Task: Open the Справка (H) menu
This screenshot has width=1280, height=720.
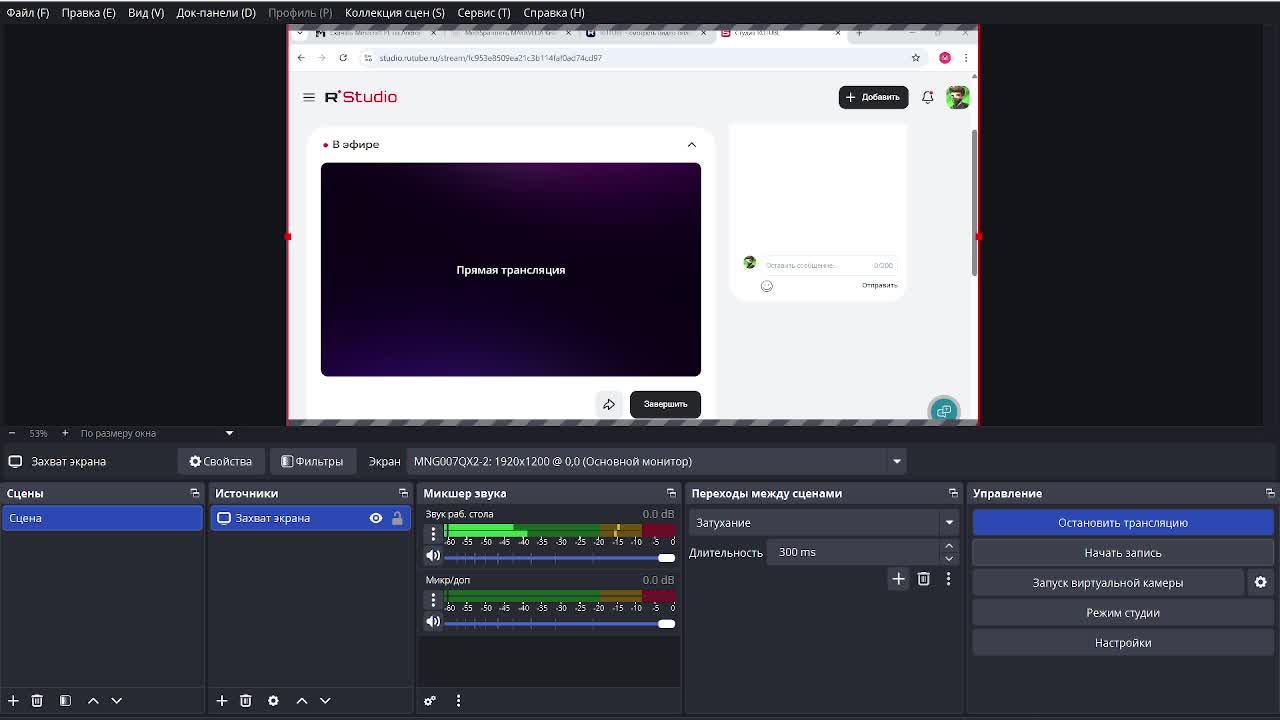Action: (554, 12)
